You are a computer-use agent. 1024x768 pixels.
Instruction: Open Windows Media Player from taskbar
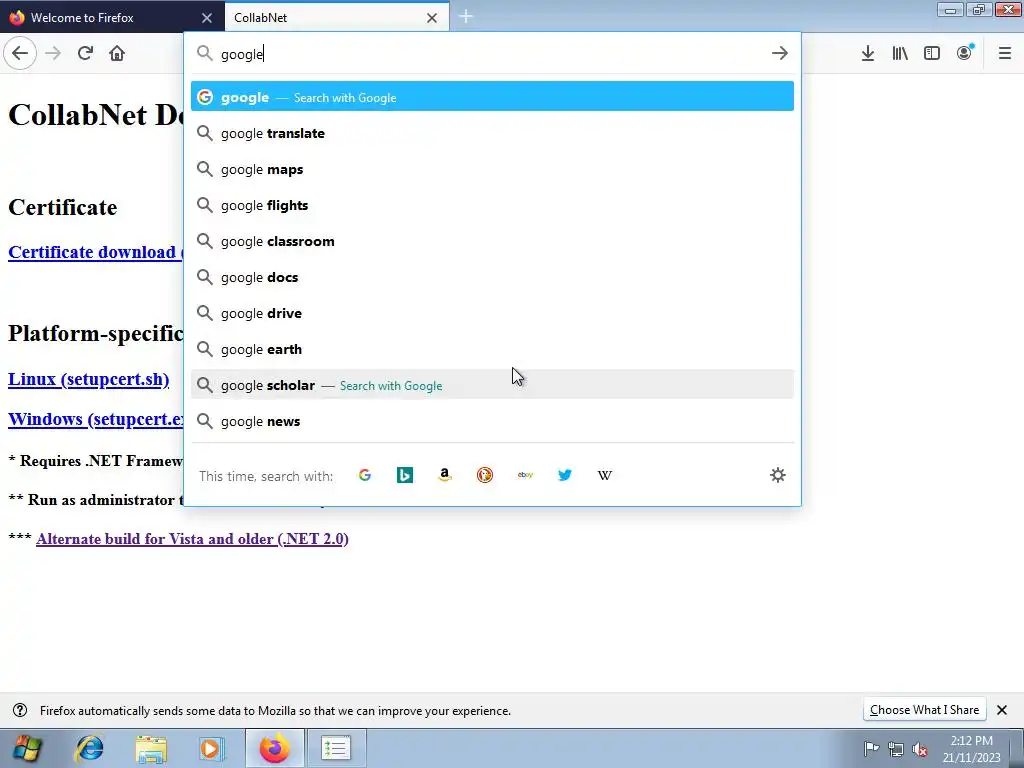tap(211, 748)
